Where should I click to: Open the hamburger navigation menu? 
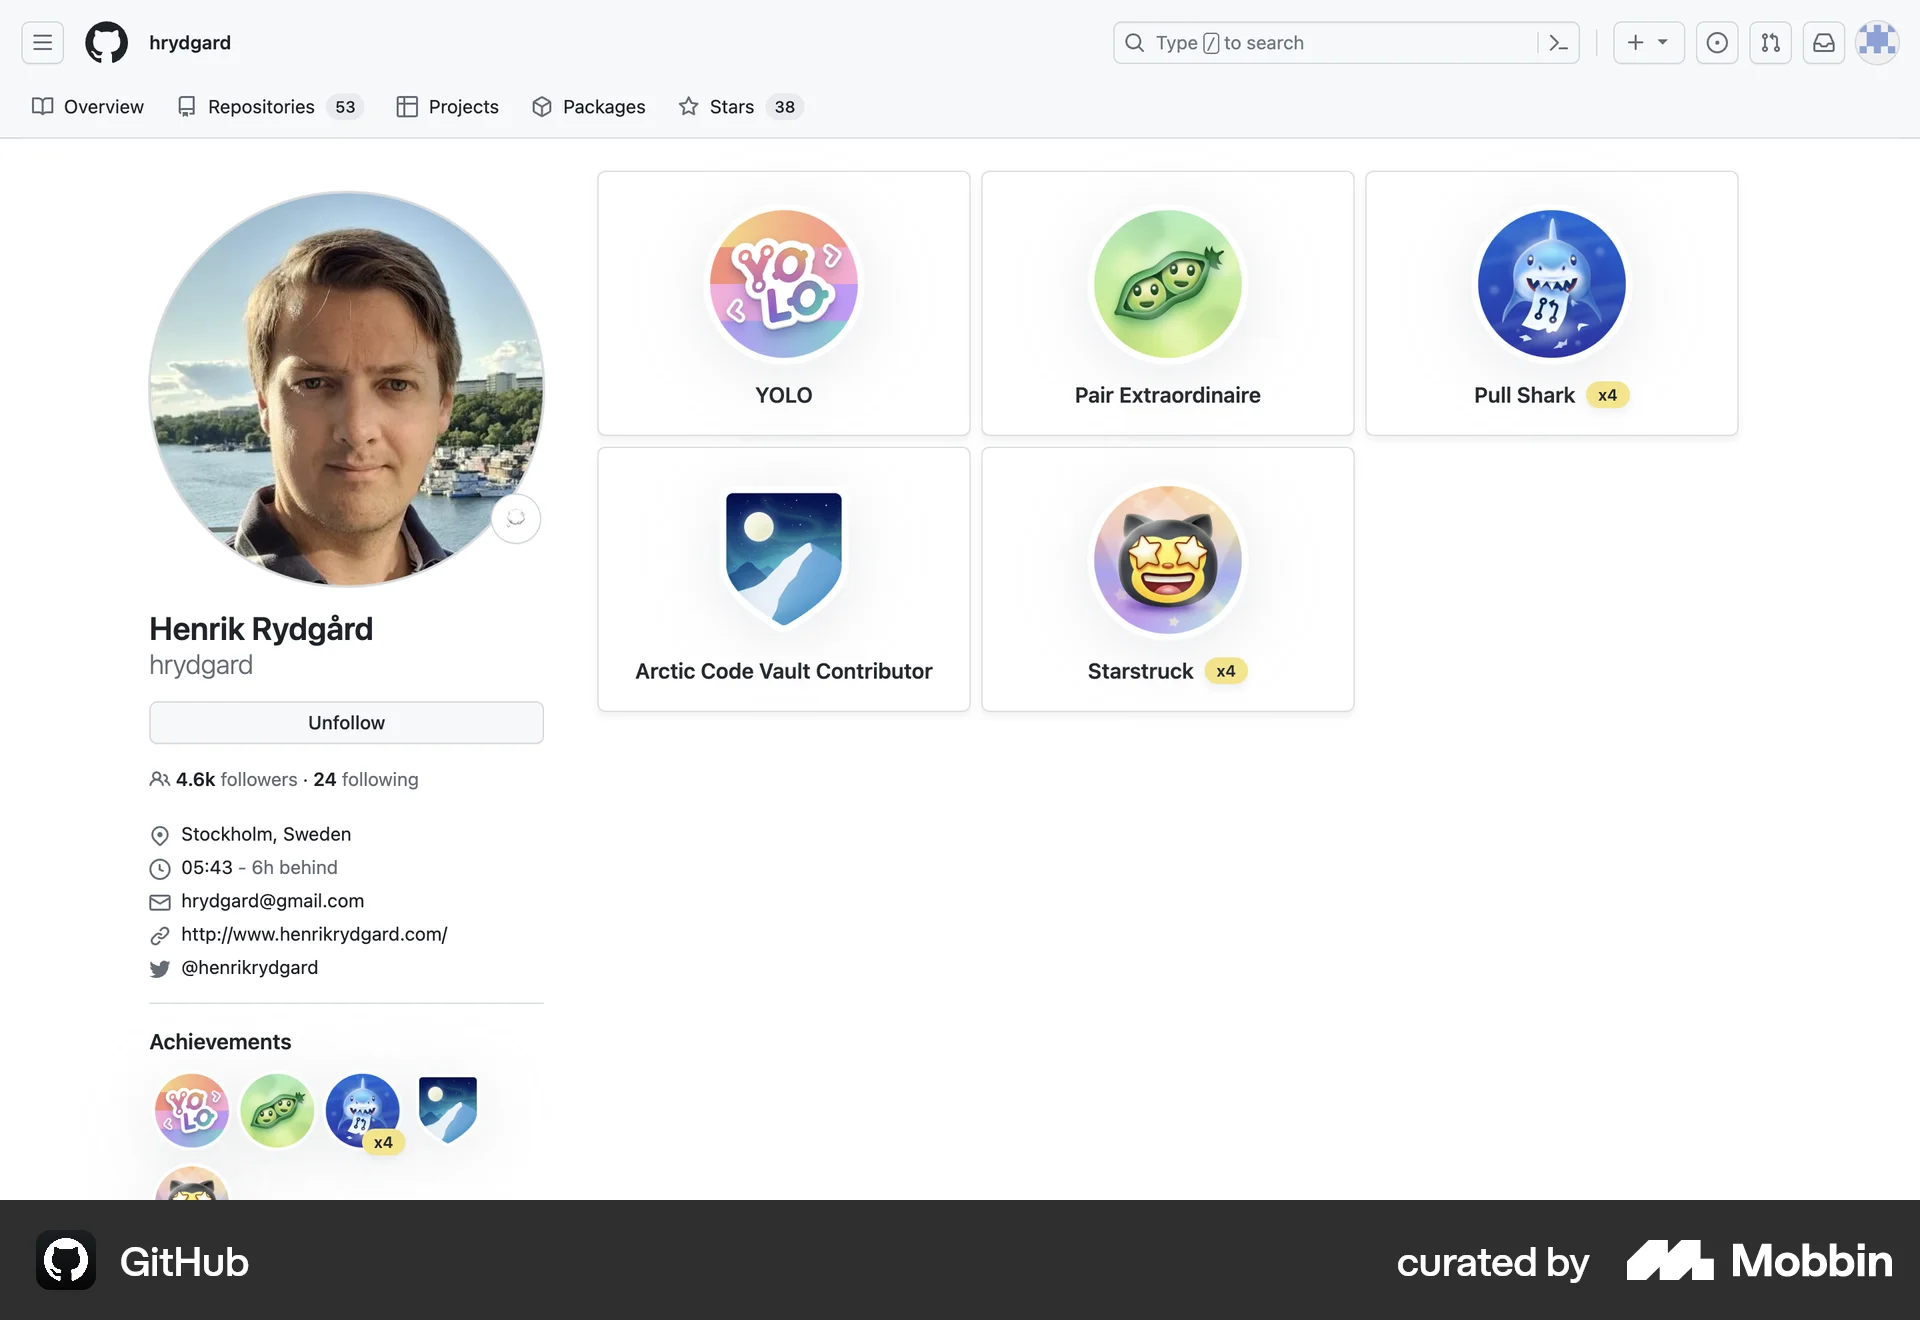(x=41, y=42)
